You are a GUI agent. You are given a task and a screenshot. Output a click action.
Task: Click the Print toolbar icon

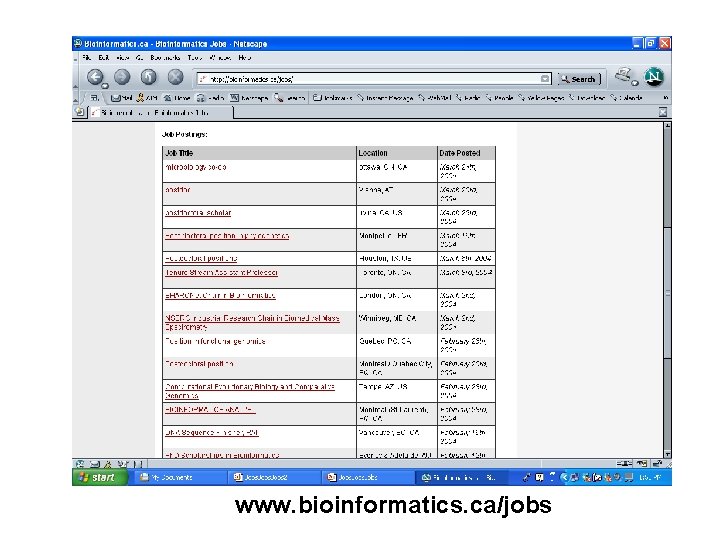click(x=623, y=75)
